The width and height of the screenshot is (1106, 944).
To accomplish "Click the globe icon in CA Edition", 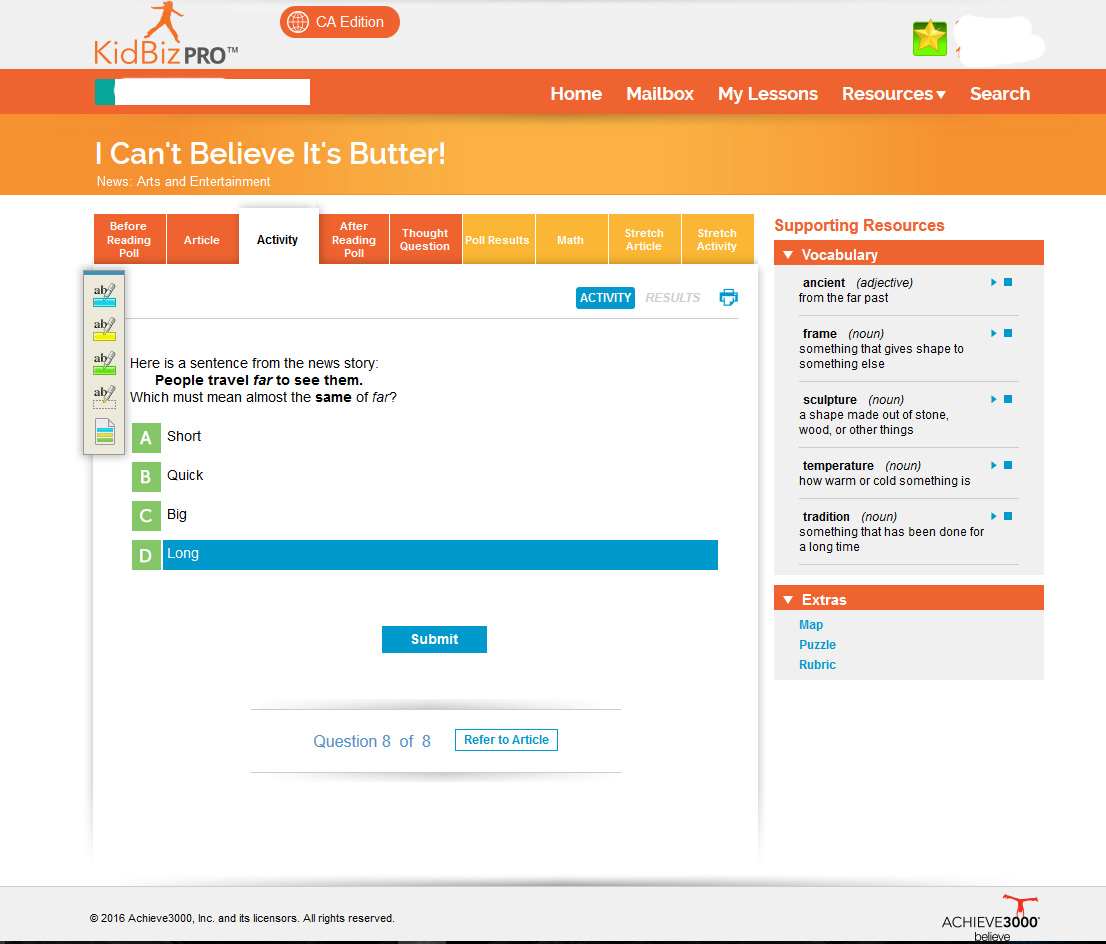I will click(x=297, y=22).
